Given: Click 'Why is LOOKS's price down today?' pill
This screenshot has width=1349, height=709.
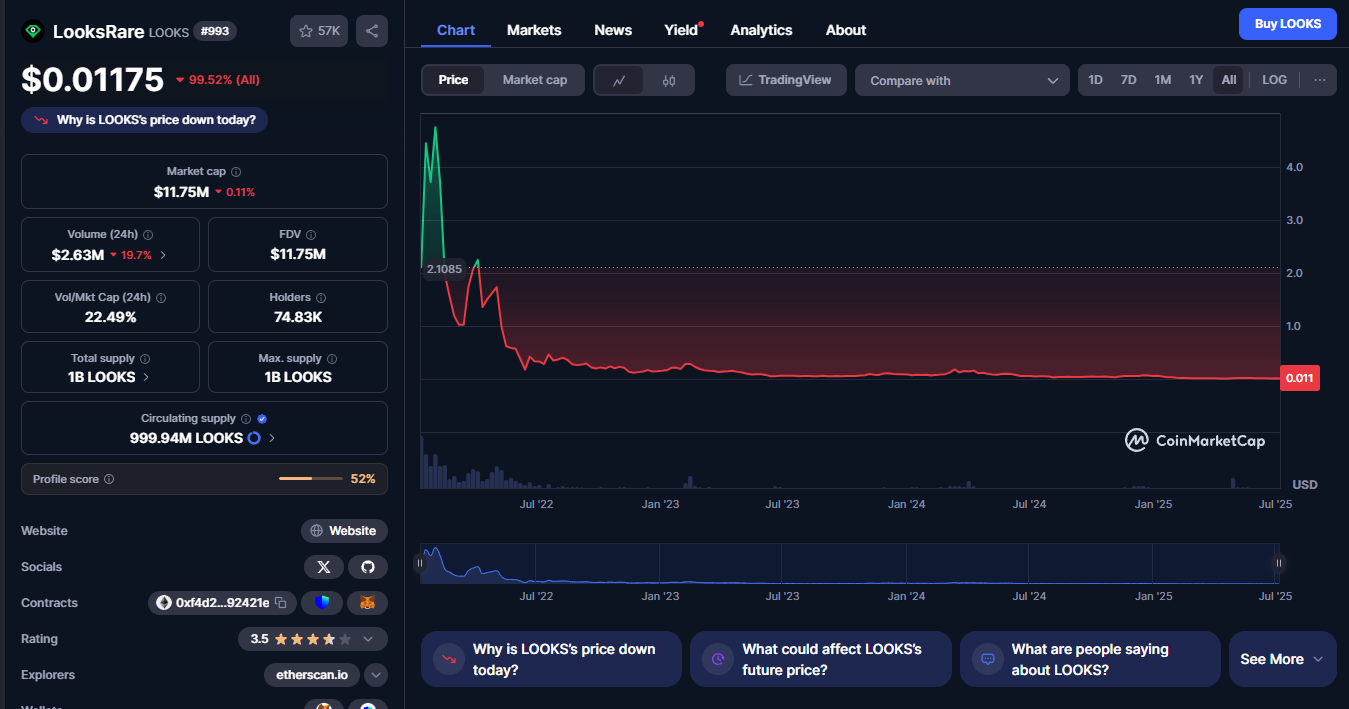Looking at the screenshot, I should tap(144, 120).
